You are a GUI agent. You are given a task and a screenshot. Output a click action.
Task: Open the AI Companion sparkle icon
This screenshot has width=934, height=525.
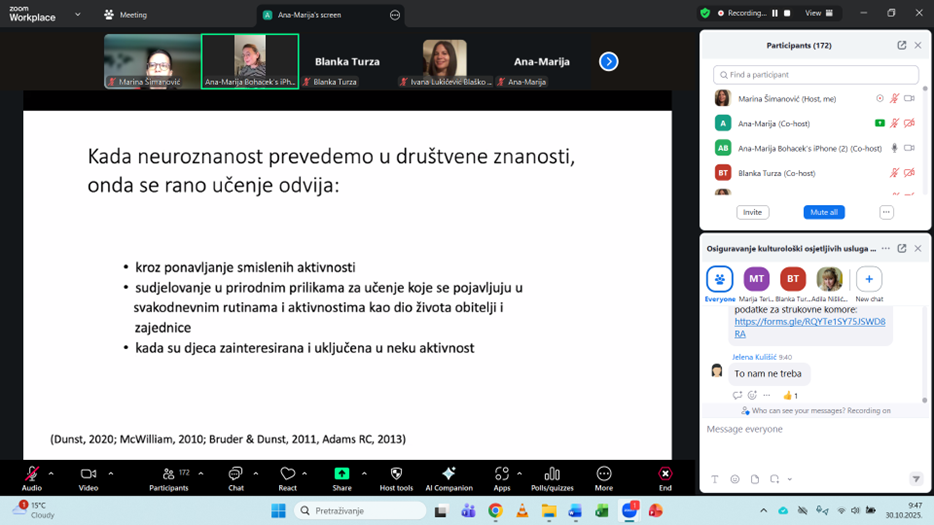tap(448, 474)
